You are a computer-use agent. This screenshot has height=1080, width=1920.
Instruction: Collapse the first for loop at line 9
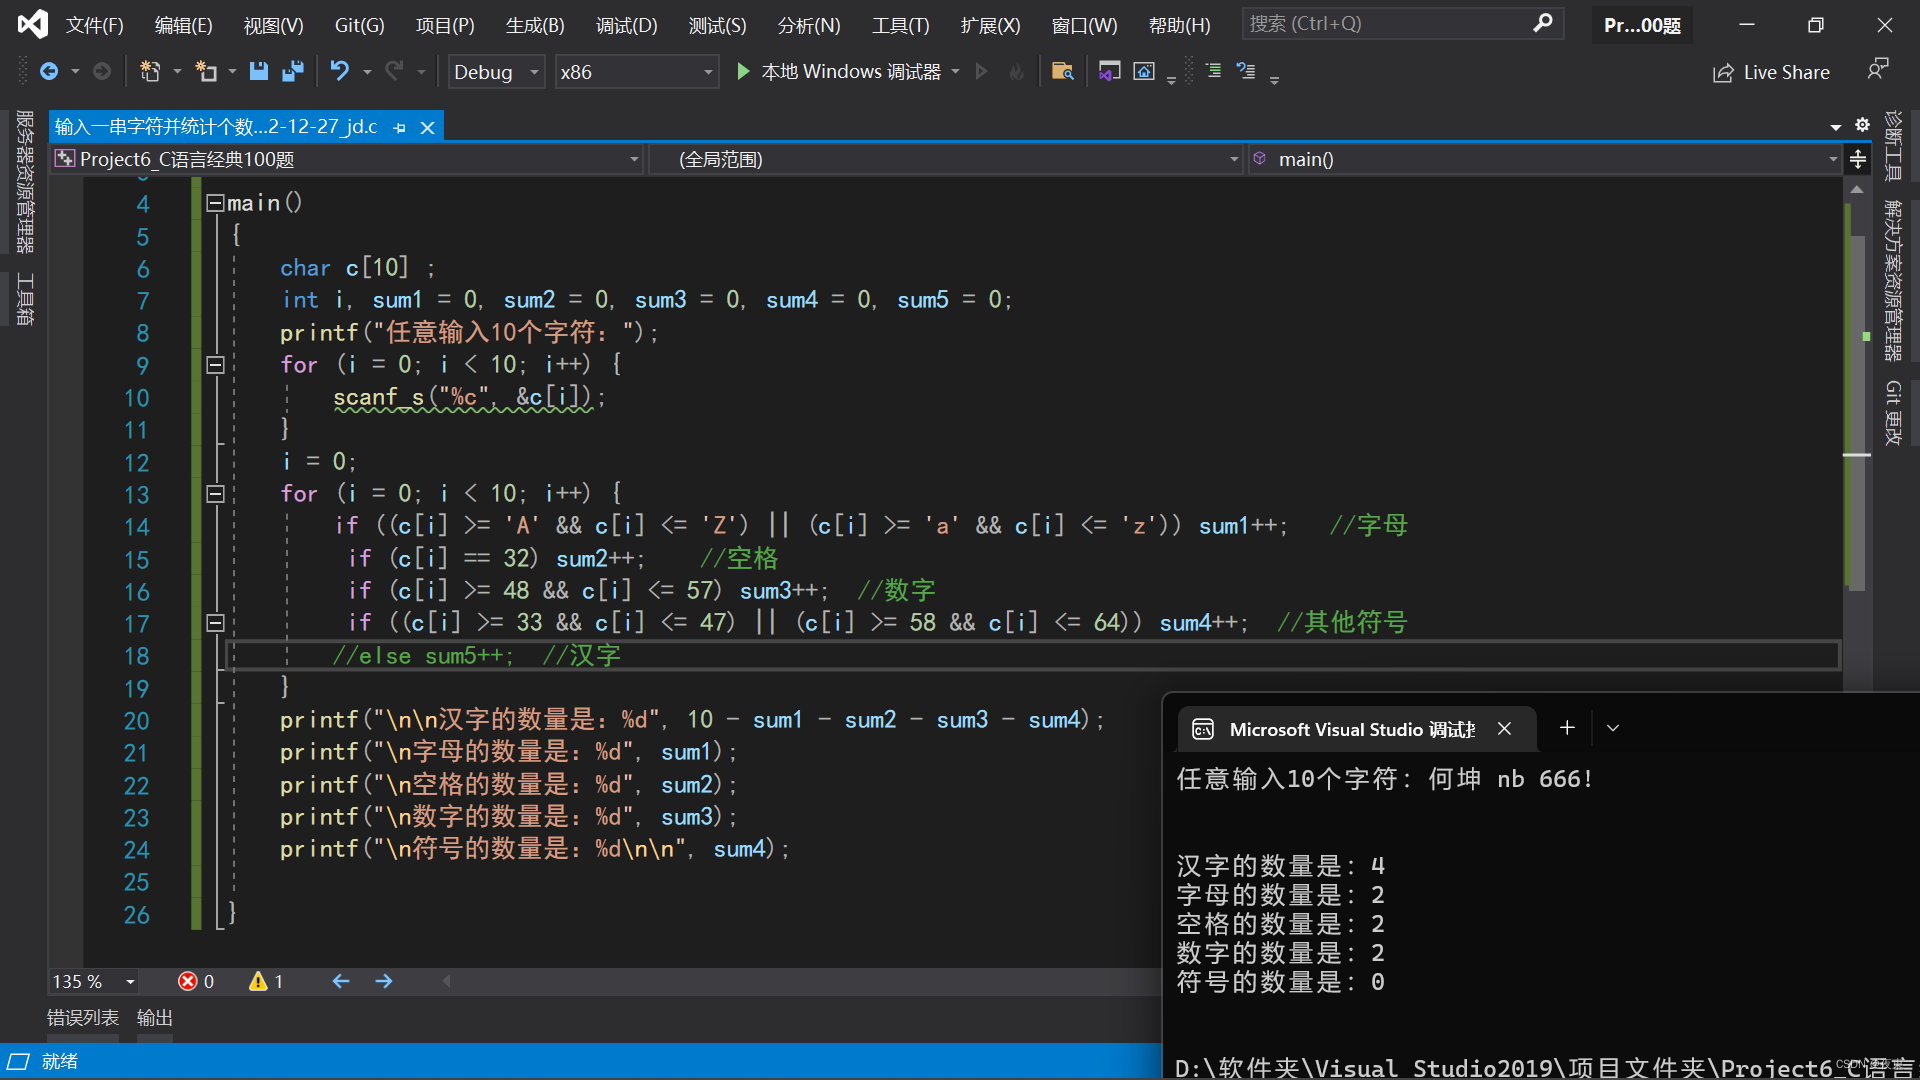(215, 365)
